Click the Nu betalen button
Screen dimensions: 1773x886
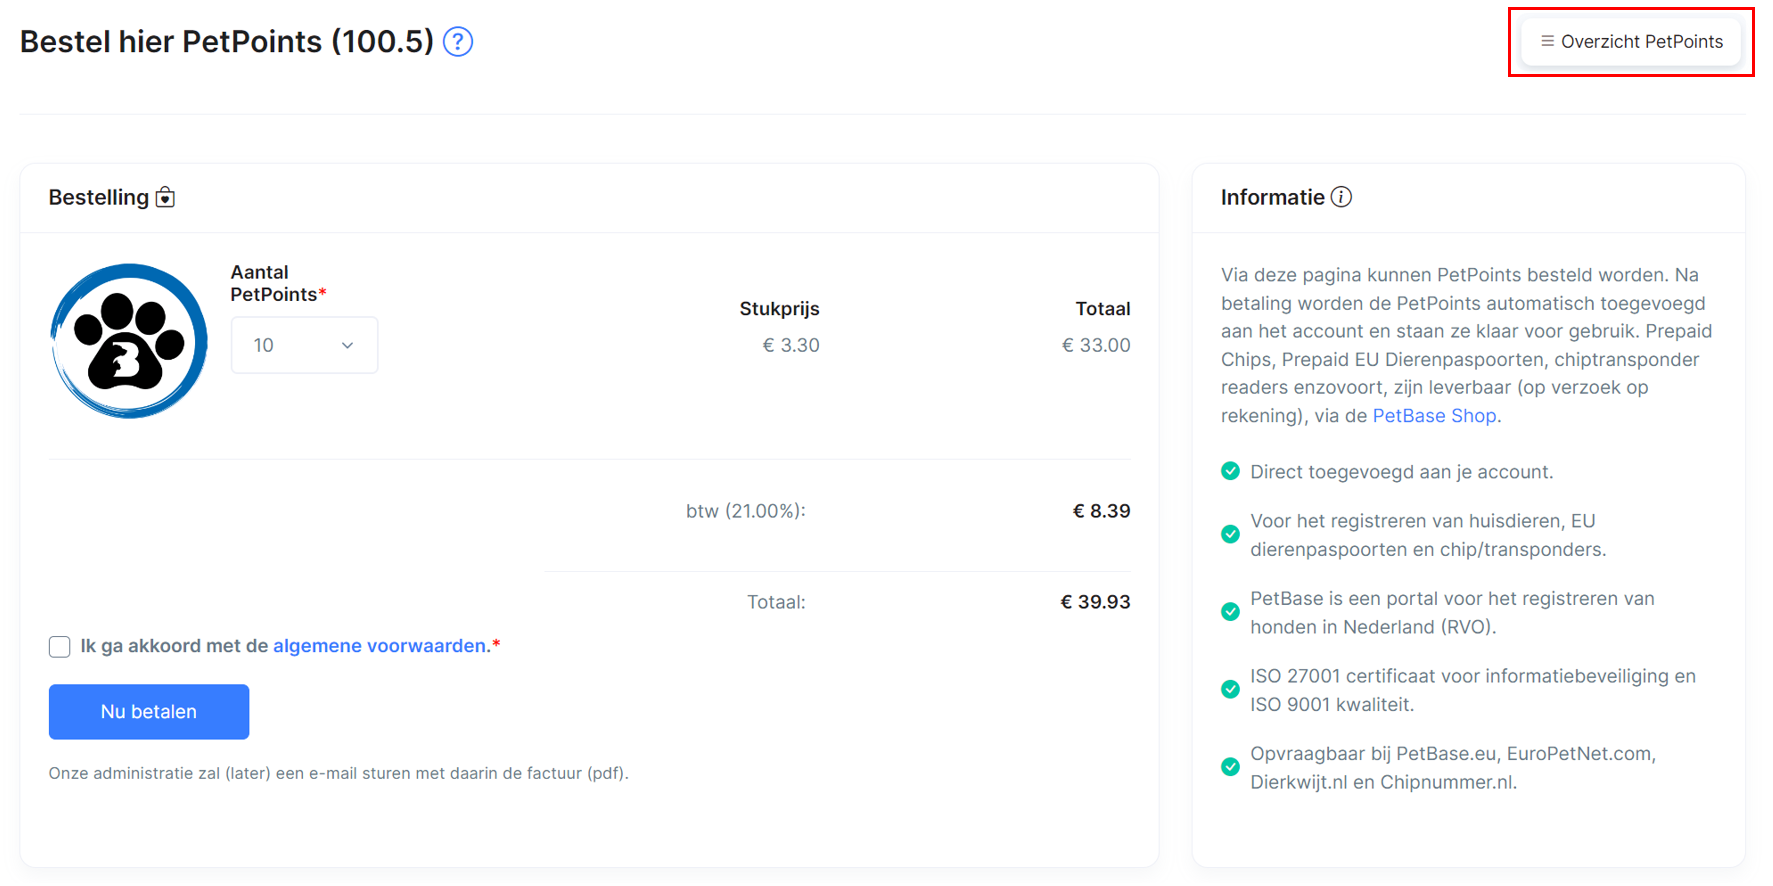(149, 712)
